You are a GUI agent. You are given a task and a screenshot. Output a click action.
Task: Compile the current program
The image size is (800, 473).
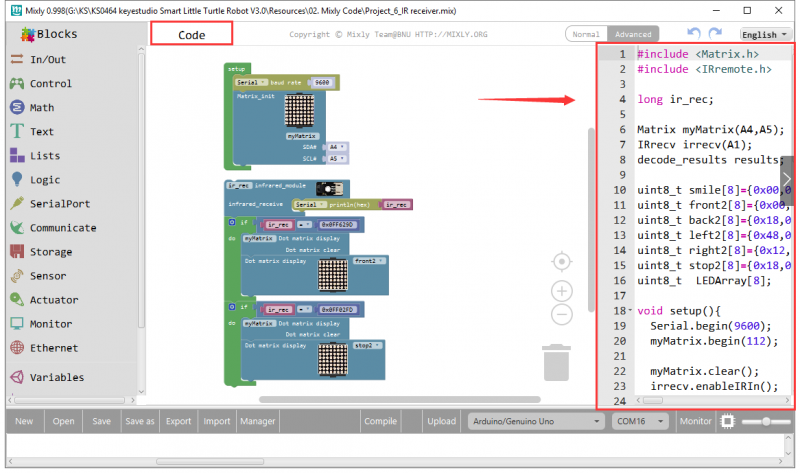pos(380,421)
